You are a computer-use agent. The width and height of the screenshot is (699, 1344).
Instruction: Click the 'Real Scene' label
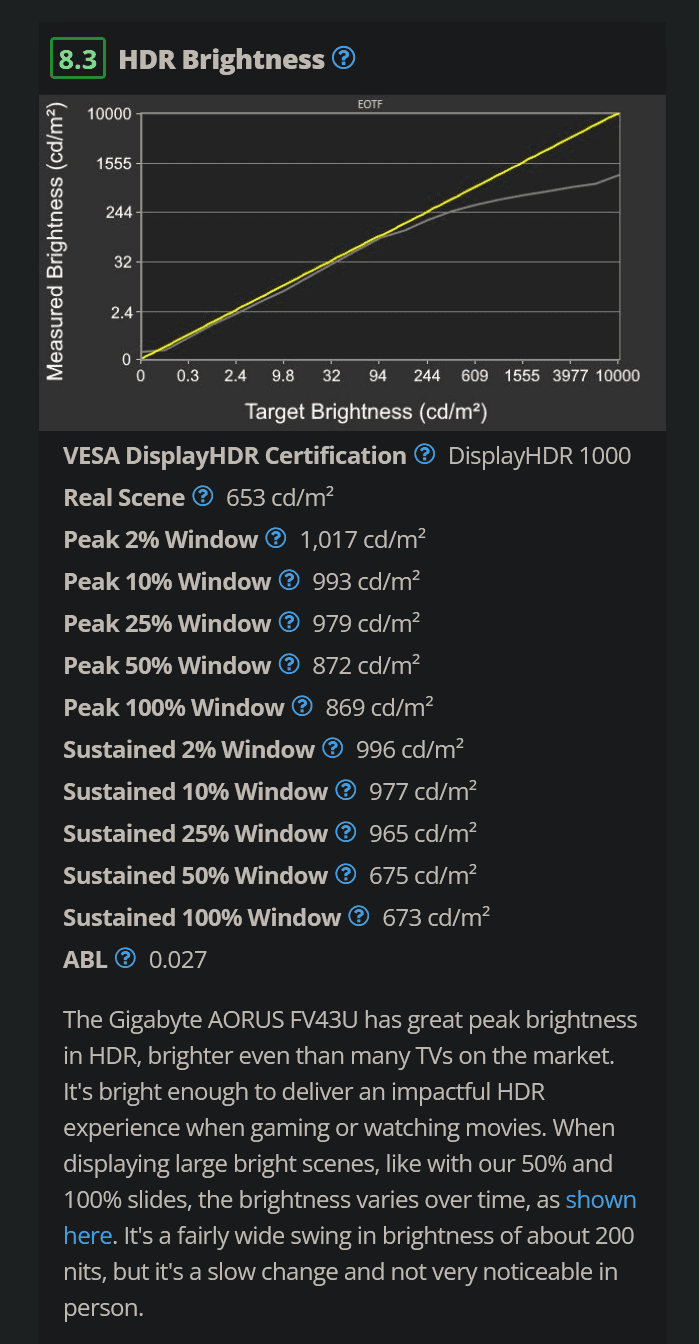click(x=124, y=498)
